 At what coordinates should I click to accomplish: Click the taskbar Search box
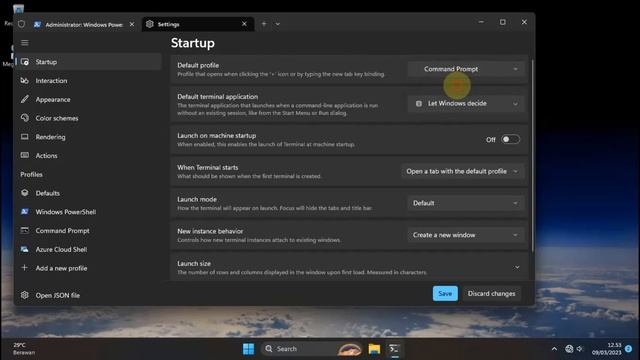click(x=311, y=349)
